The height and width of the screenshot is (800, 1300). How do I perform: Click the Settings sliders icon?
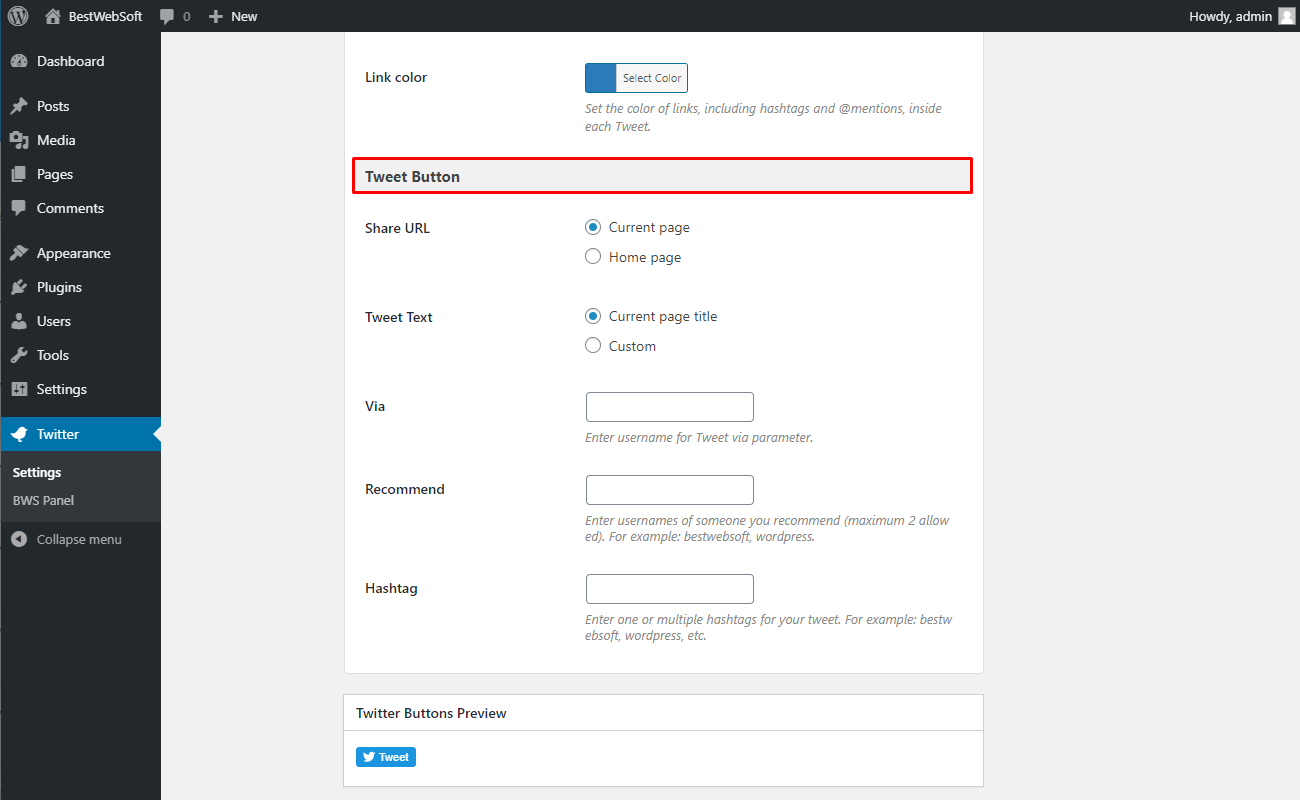point(19,389)
